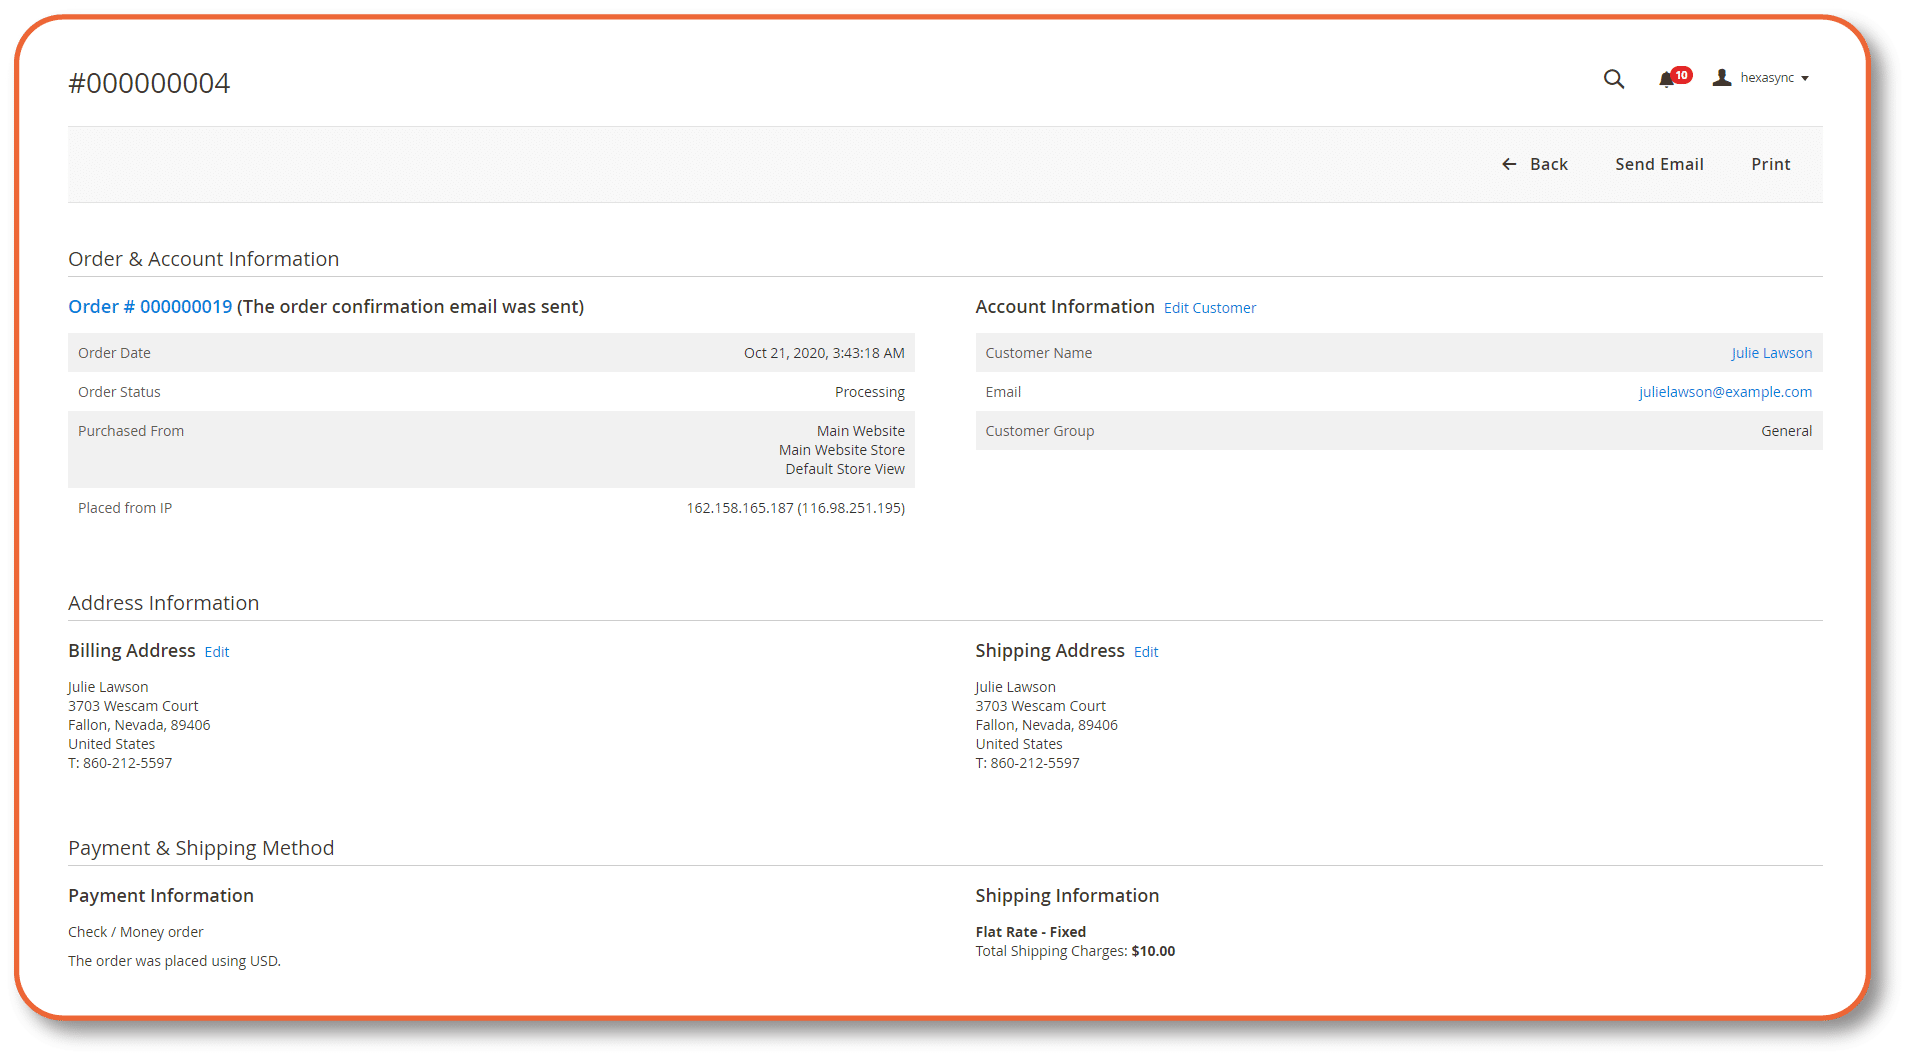Edit the Shipping Address

(1145, 651)
